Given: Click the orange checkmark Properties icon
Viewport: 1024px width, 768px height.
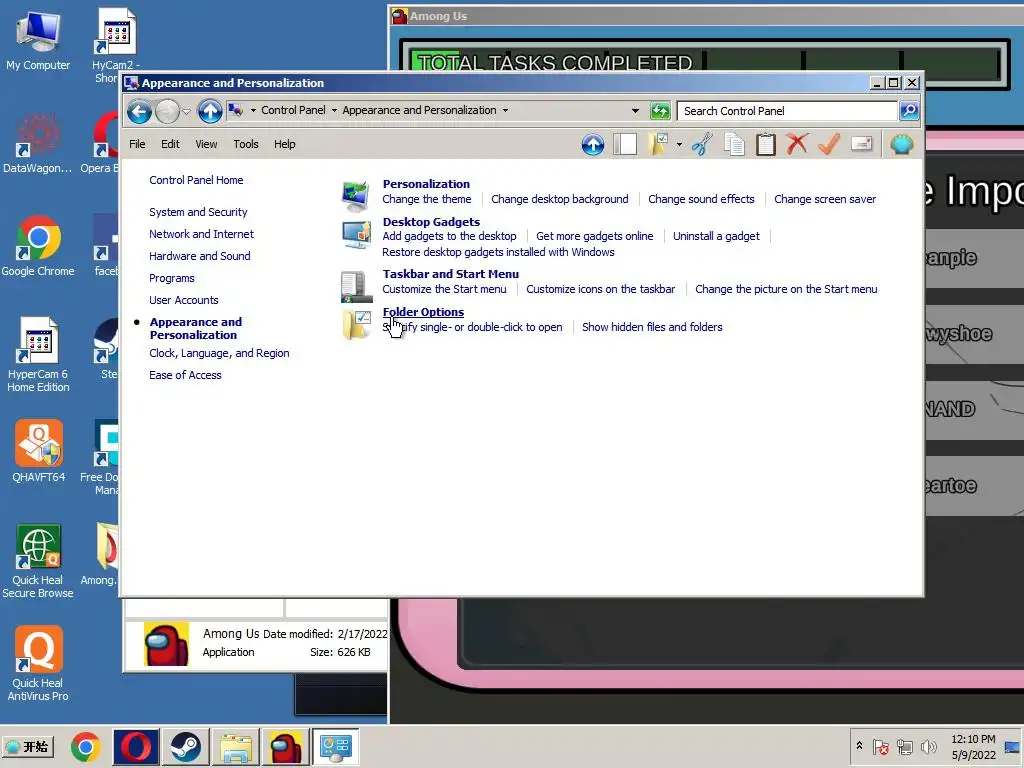Looking at the screenshot, I should [829, 144].
